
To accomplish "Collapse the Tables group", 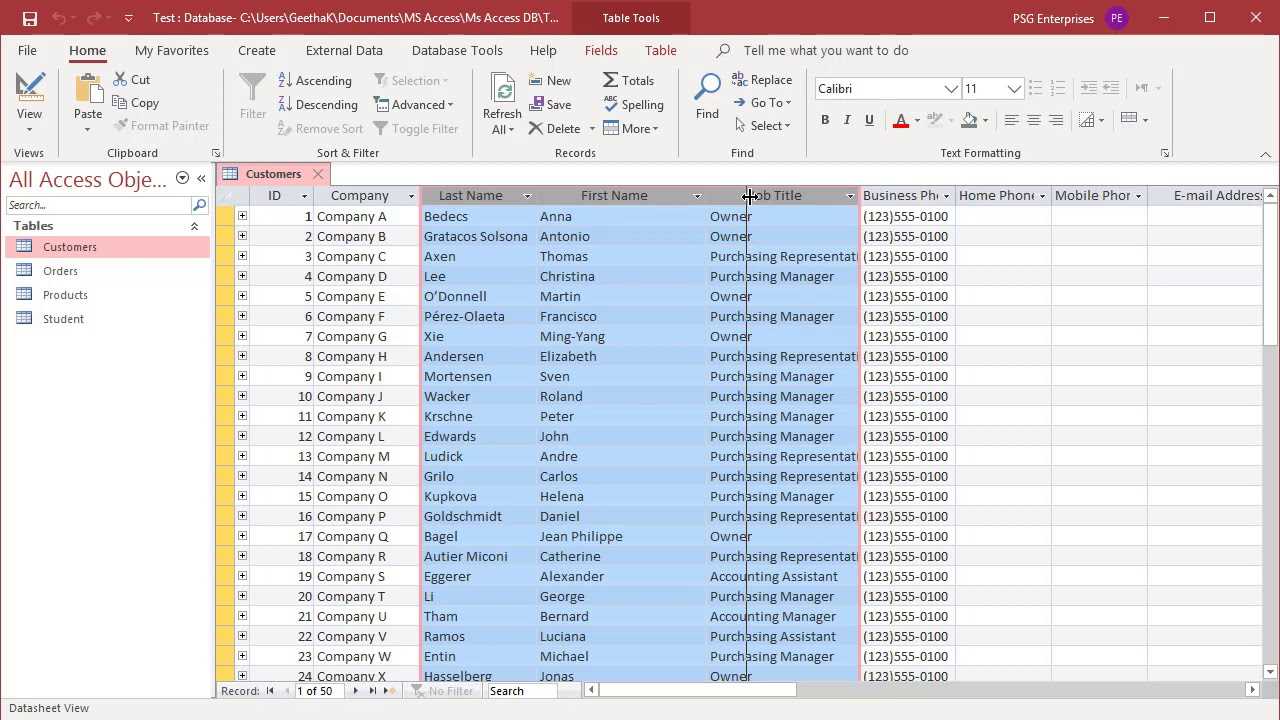I will tap(194, 226).
